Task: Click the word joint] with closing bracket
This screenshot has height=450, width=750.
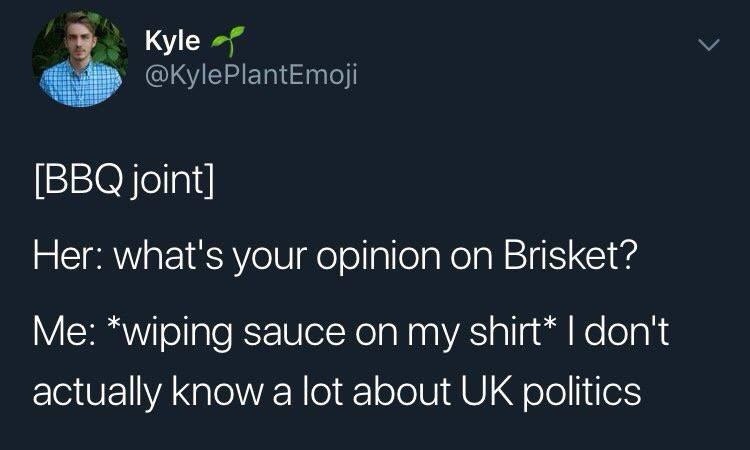Action: pos(172,180)
